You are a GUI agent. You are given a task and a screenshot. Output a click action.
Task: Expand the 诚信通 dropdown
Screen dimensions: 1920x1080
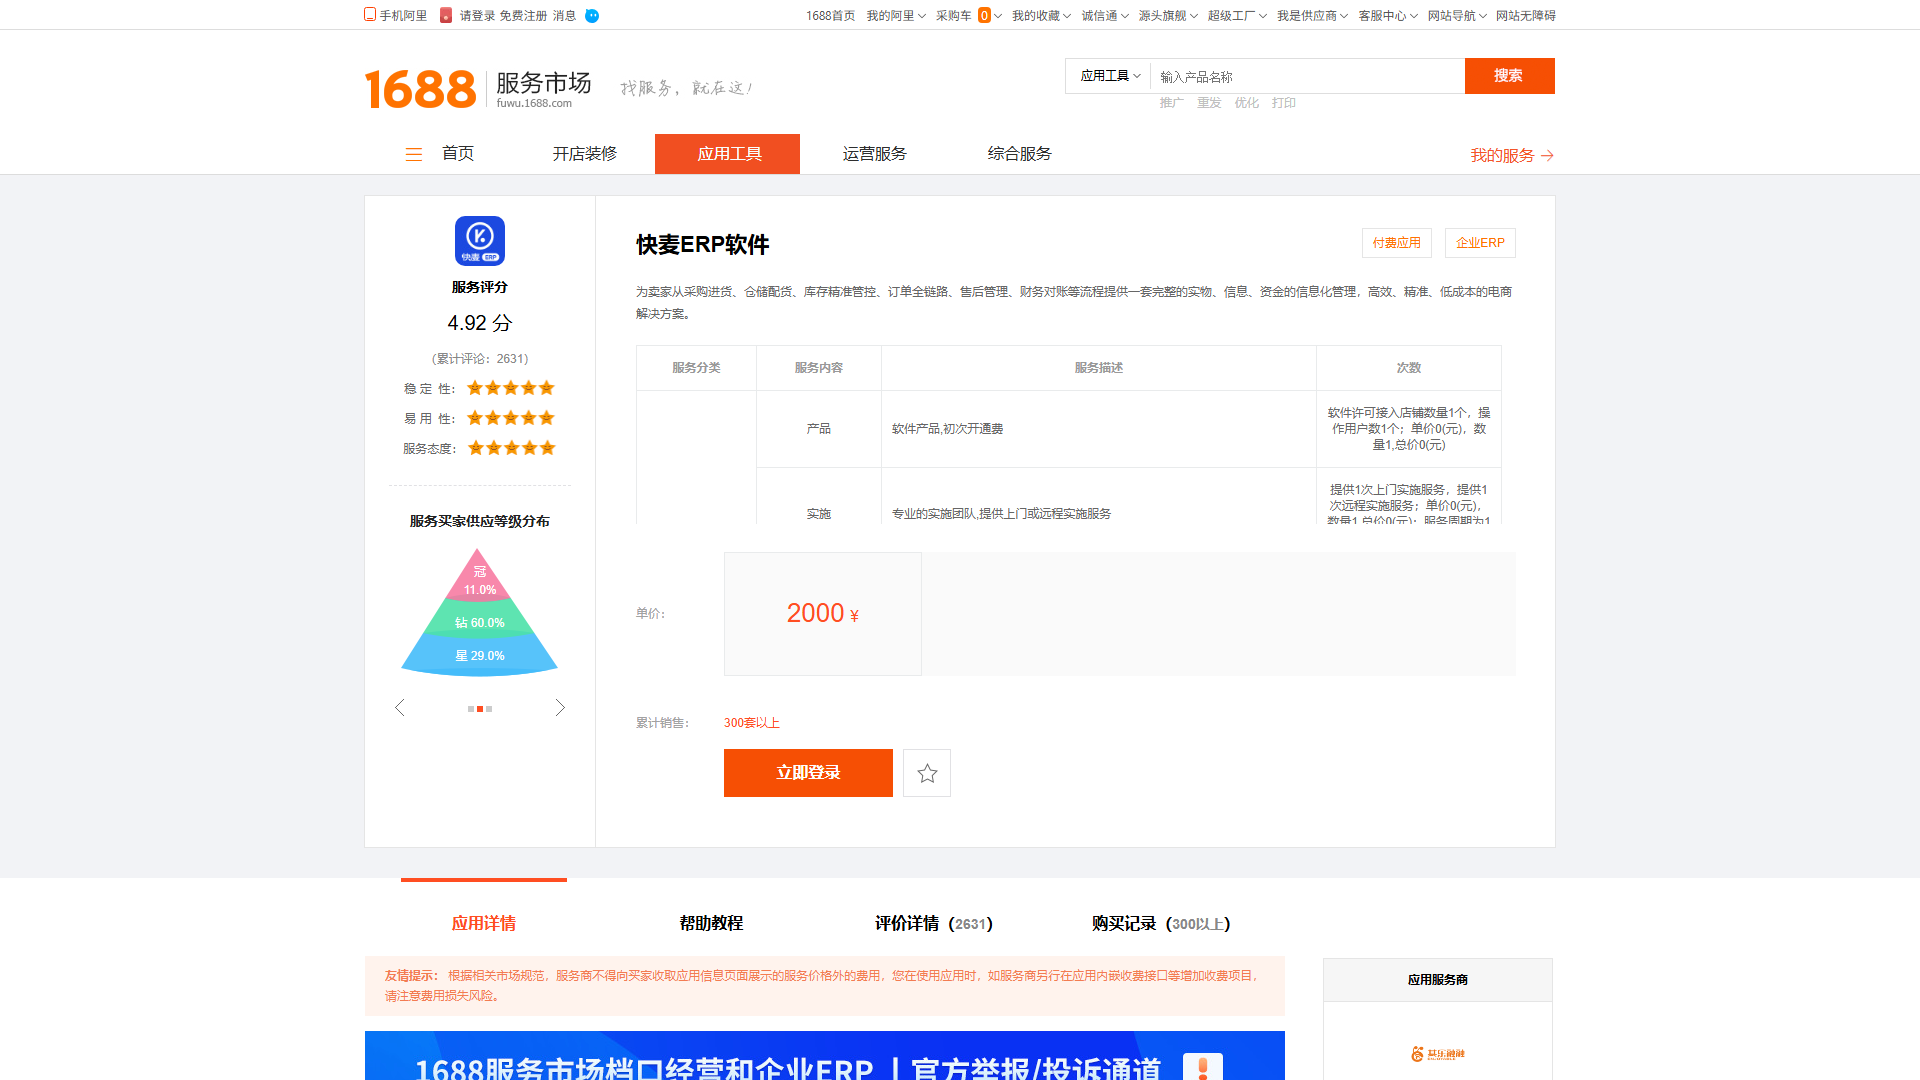point(1105,16)
